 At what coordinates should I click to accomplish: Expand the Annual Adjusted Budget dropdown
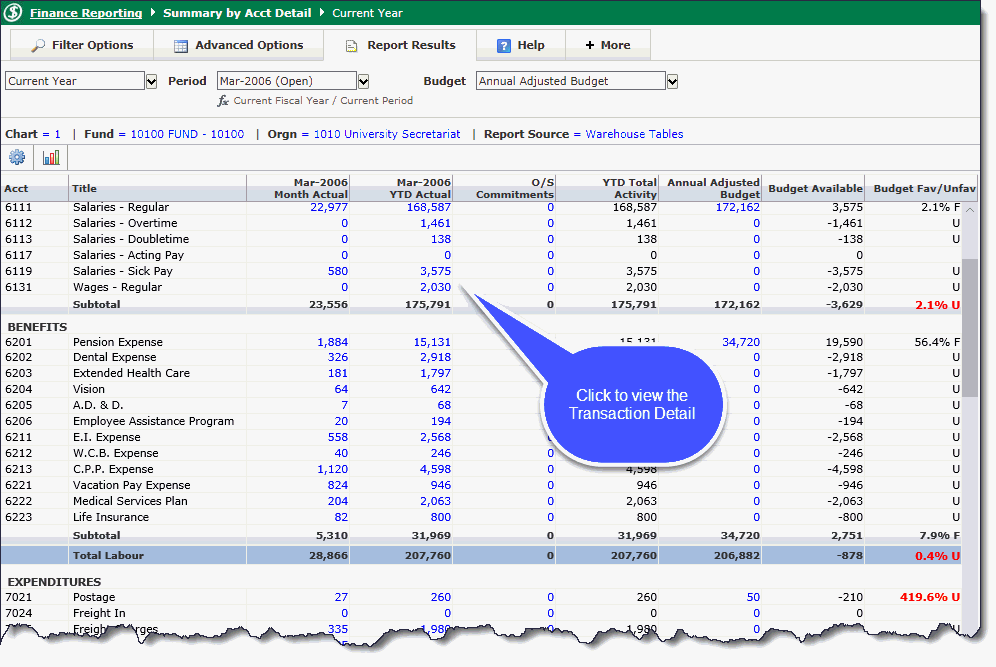click(x=673, y=81)
